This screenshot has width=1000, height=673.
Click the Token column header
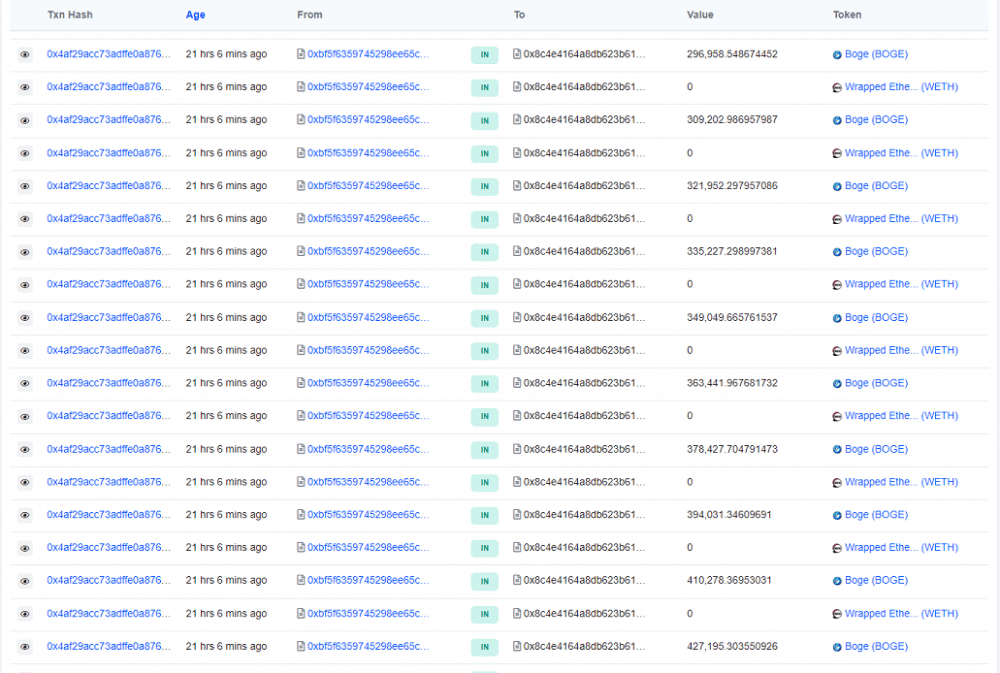(x=847, y=15)
